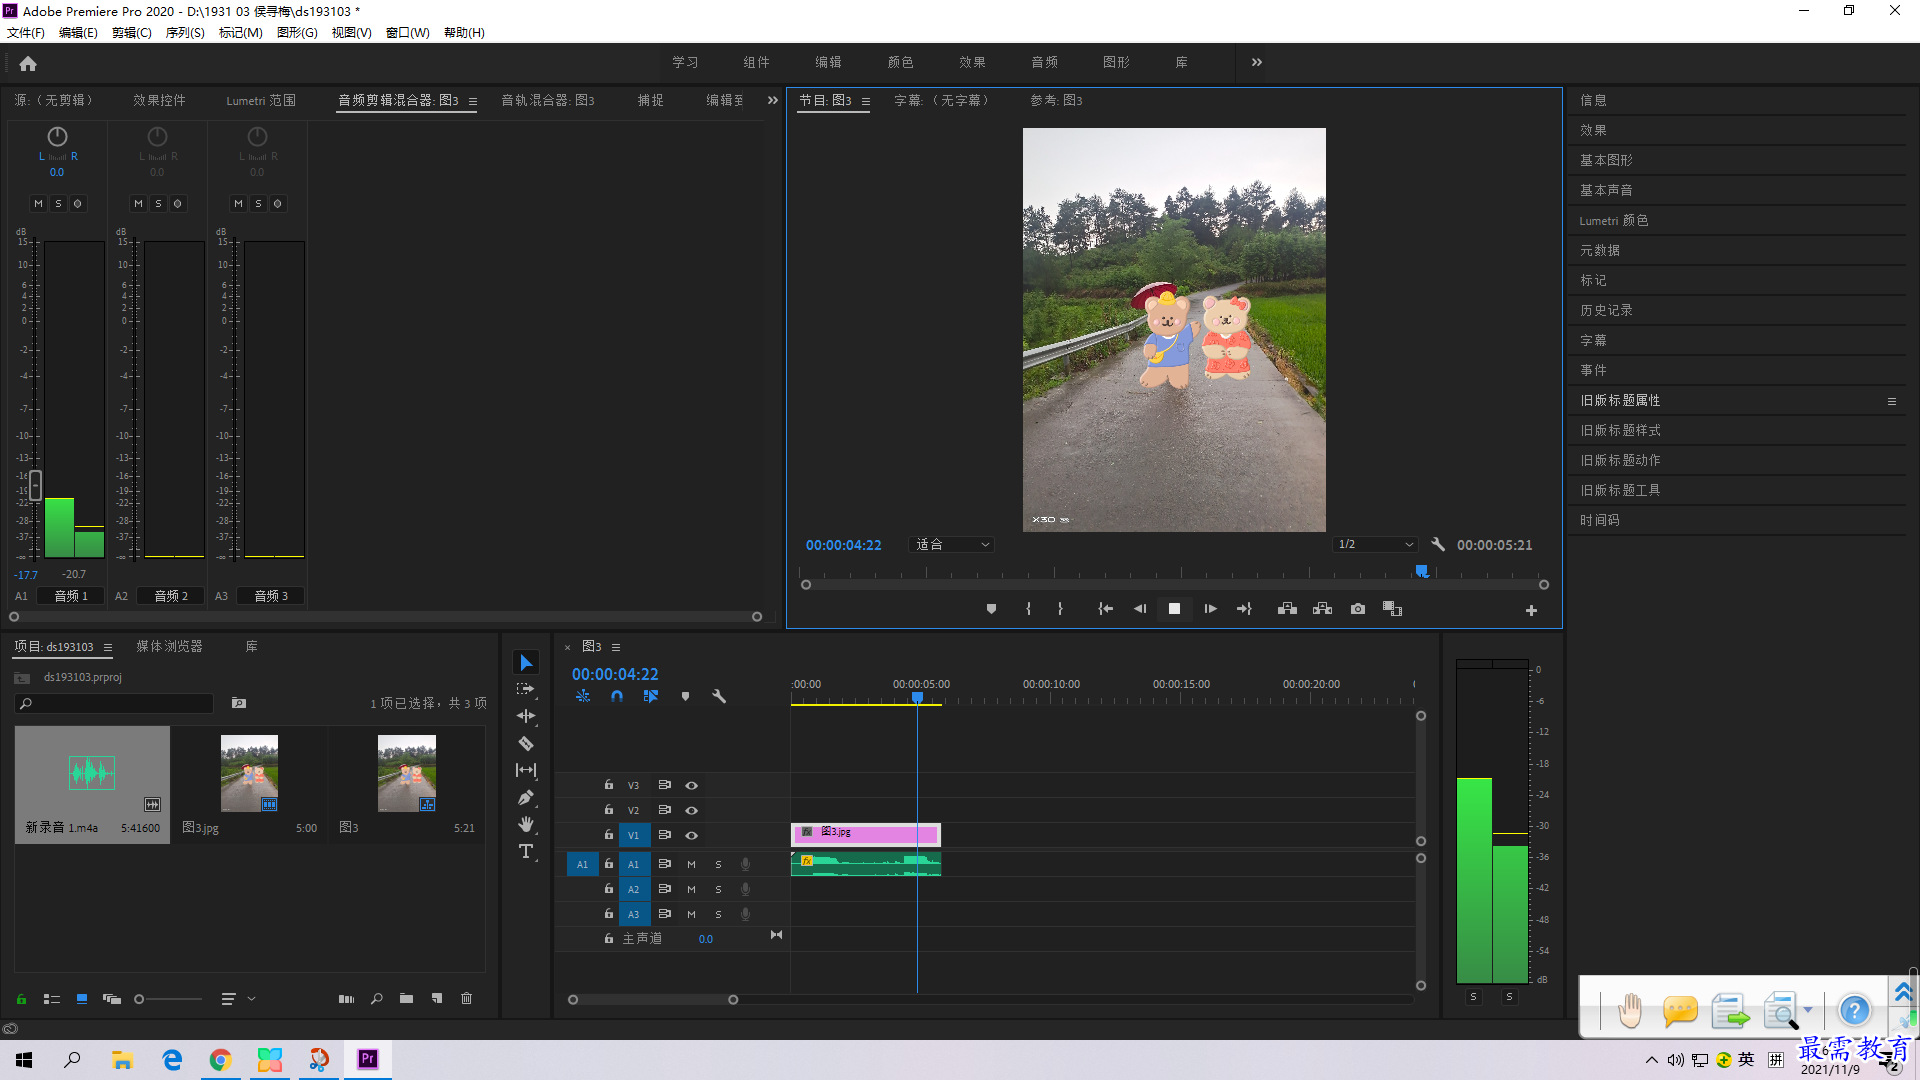Select 新录音 1.m4a audio thumbnail
The width and height of the screenshot is (1920, 1080).
92,774
